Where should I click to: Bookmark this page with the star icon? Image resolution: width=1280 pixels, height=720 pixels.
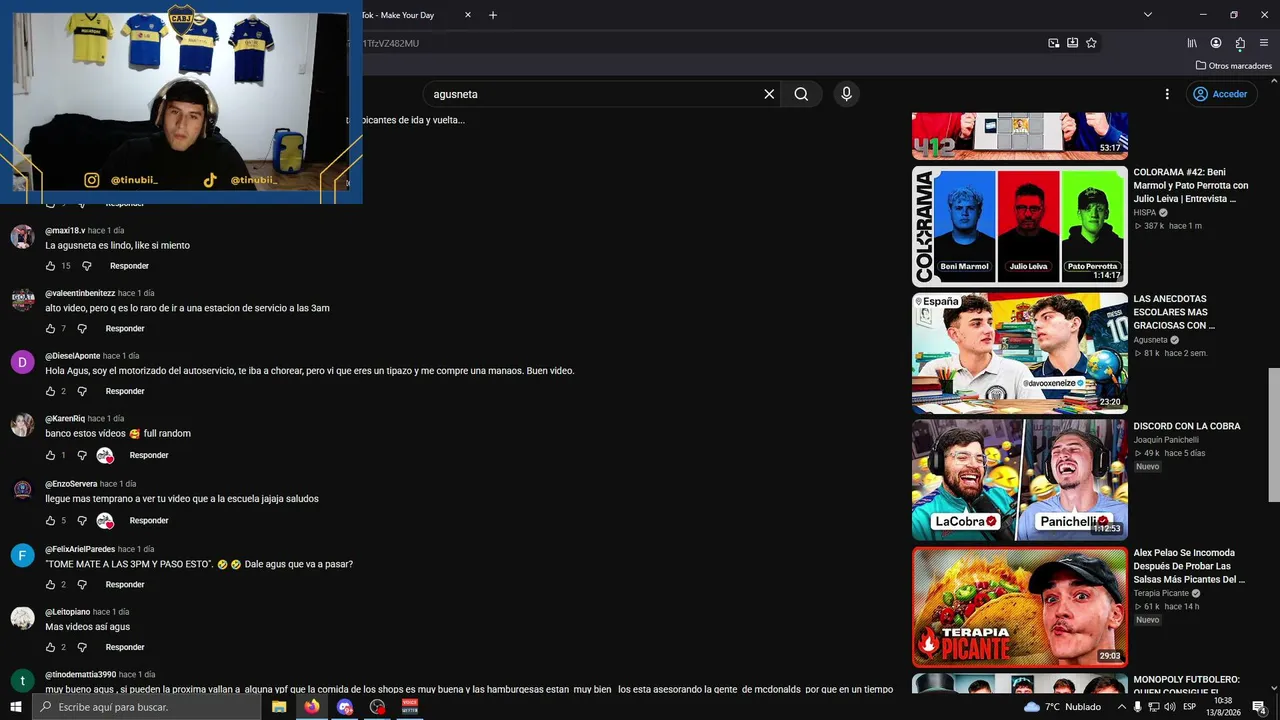coord(1091,43)
